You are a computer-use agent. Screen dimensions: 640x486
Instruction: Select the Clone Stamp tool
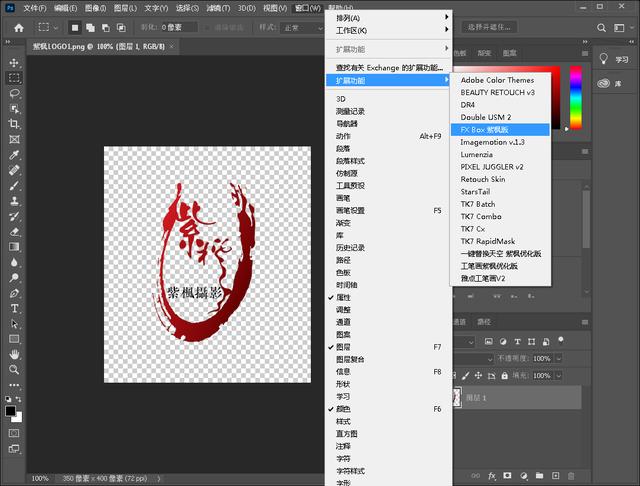pos(14,201)
